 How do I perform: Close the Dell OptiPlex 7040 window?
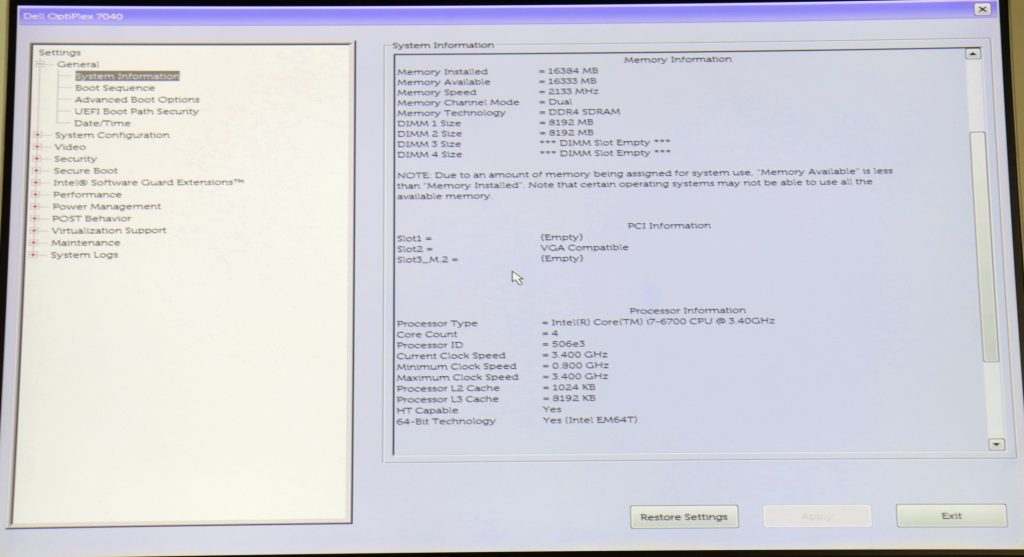(x=982, y=9)
